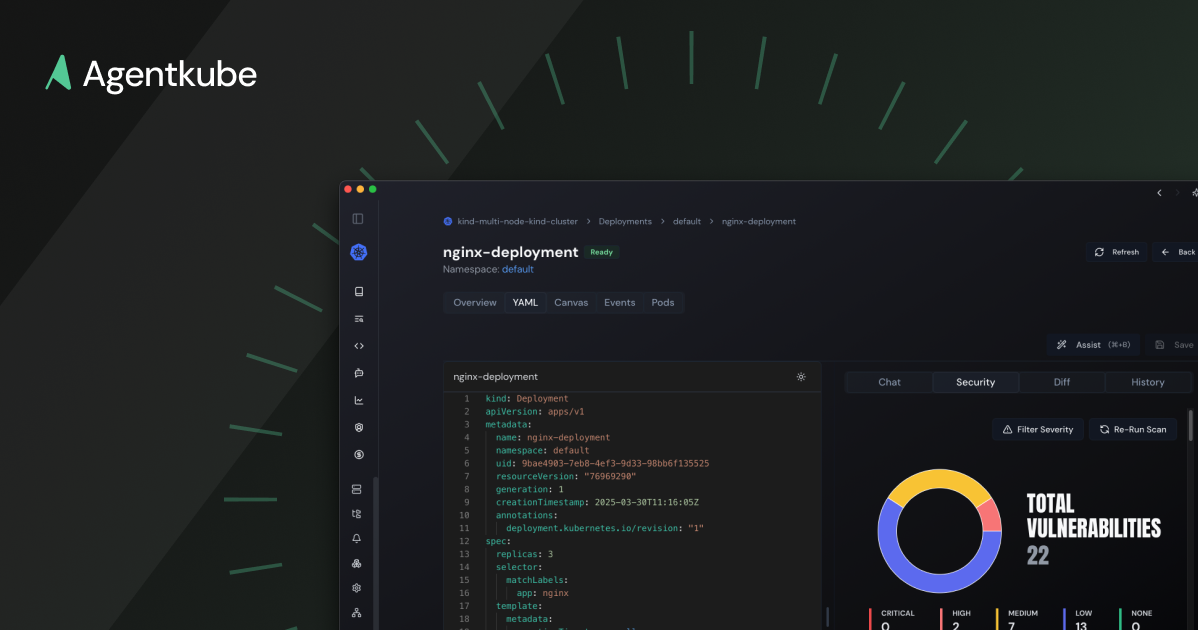Open the gear settings icon in sidebar
1198x630 pixels.
[356, 588]
